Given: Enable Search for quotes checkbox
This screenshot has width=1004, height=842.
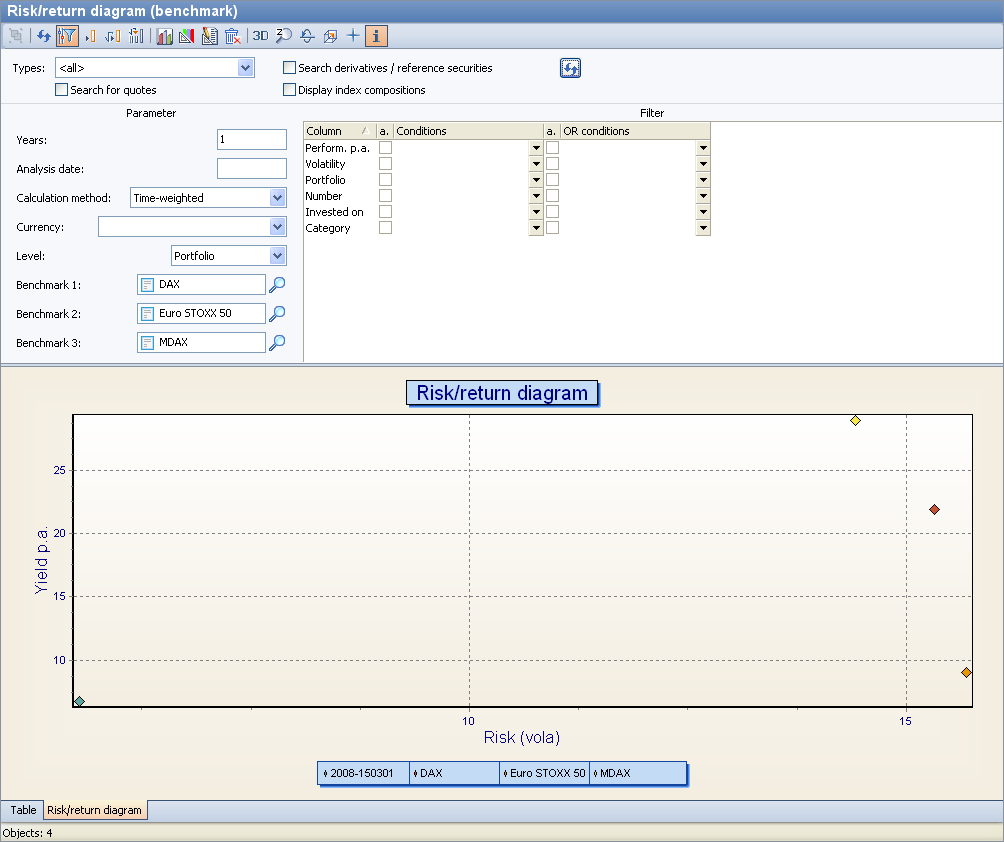Looking at the screenshot, I should coord(62,90).
